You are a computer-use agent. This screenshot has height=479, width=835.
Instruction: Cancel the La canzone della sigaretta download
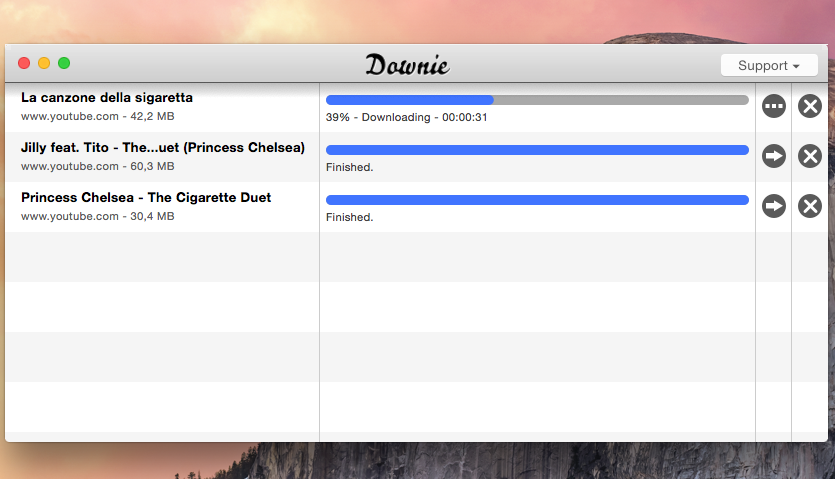810,106
